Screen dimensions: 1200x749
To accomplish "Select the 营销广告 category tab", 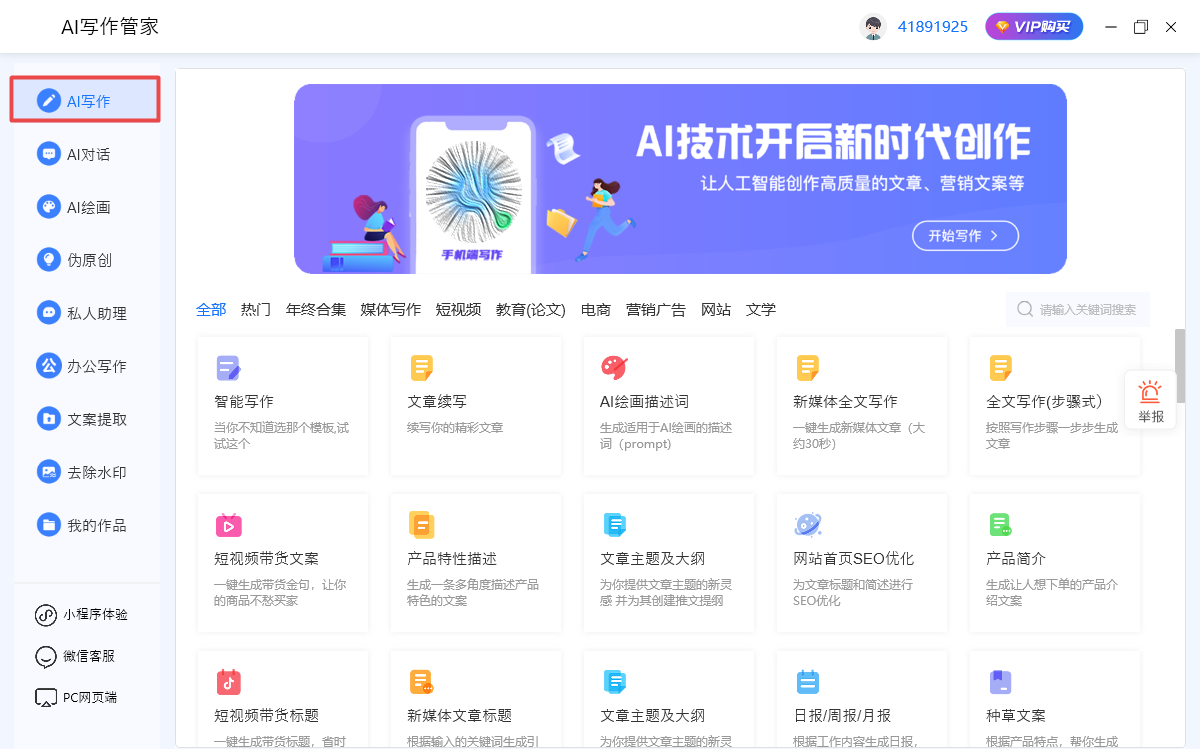I will [x=656, y=310].
